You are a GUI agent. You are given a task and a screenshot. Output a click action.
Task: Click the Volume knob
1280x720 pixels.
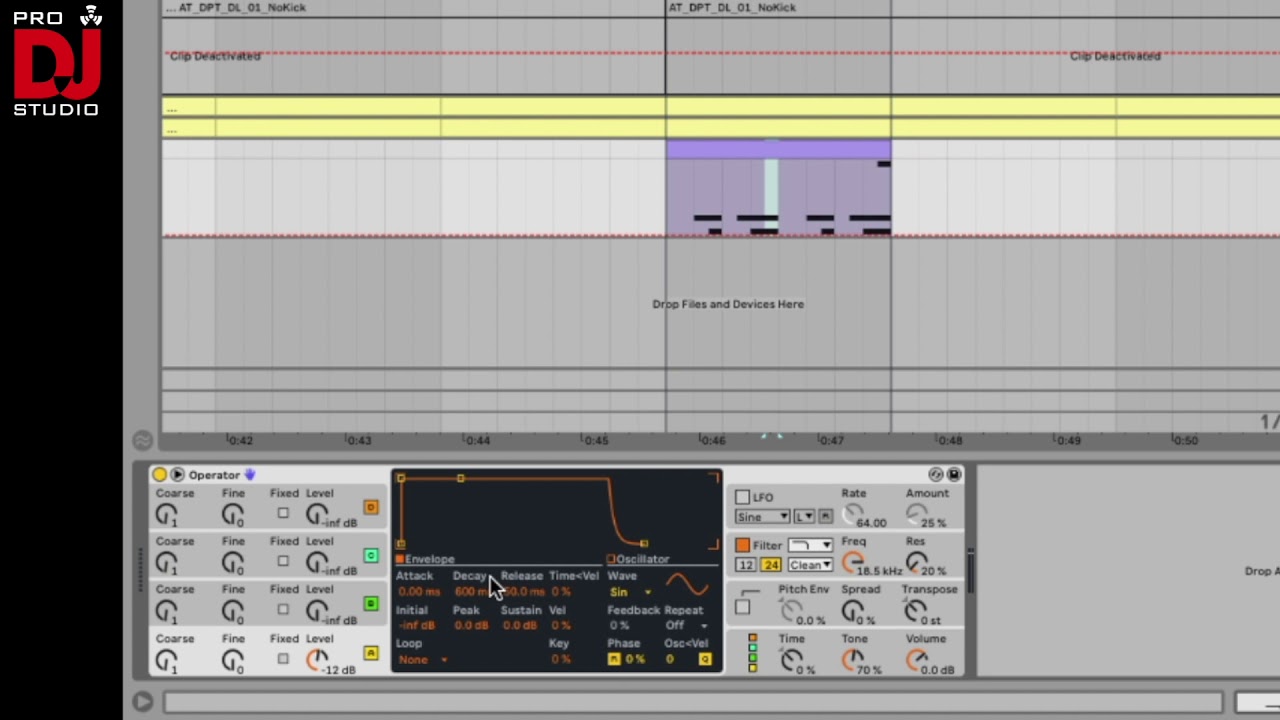coord(917,660)
